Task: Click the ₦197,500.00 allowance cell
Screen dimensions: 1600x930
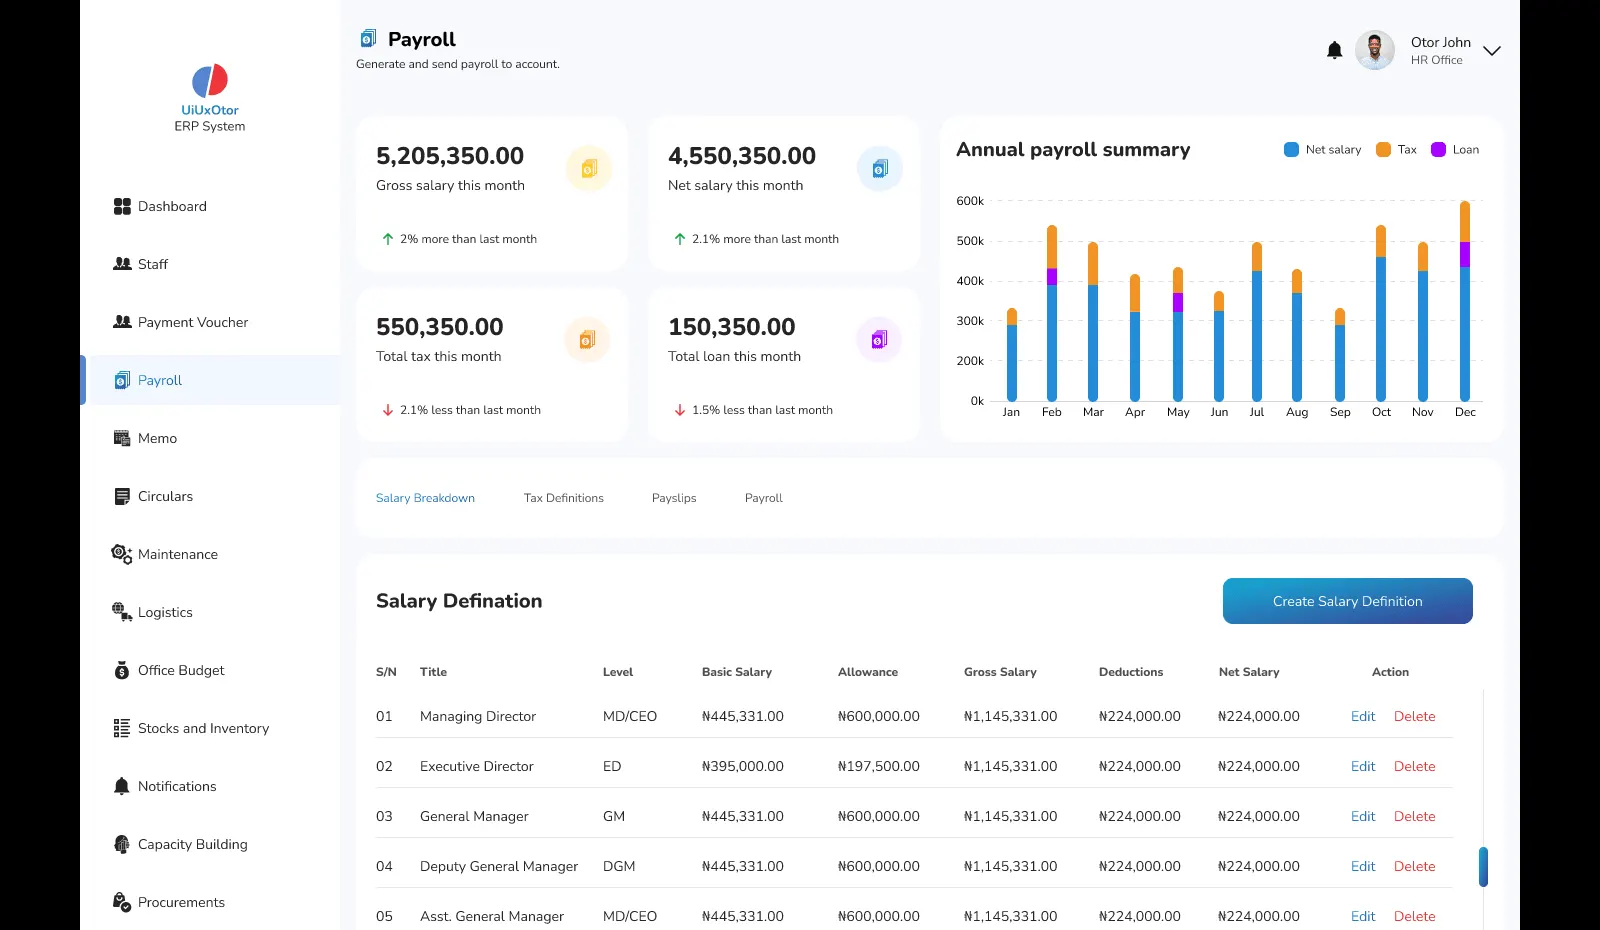Action: click(878, 766)
